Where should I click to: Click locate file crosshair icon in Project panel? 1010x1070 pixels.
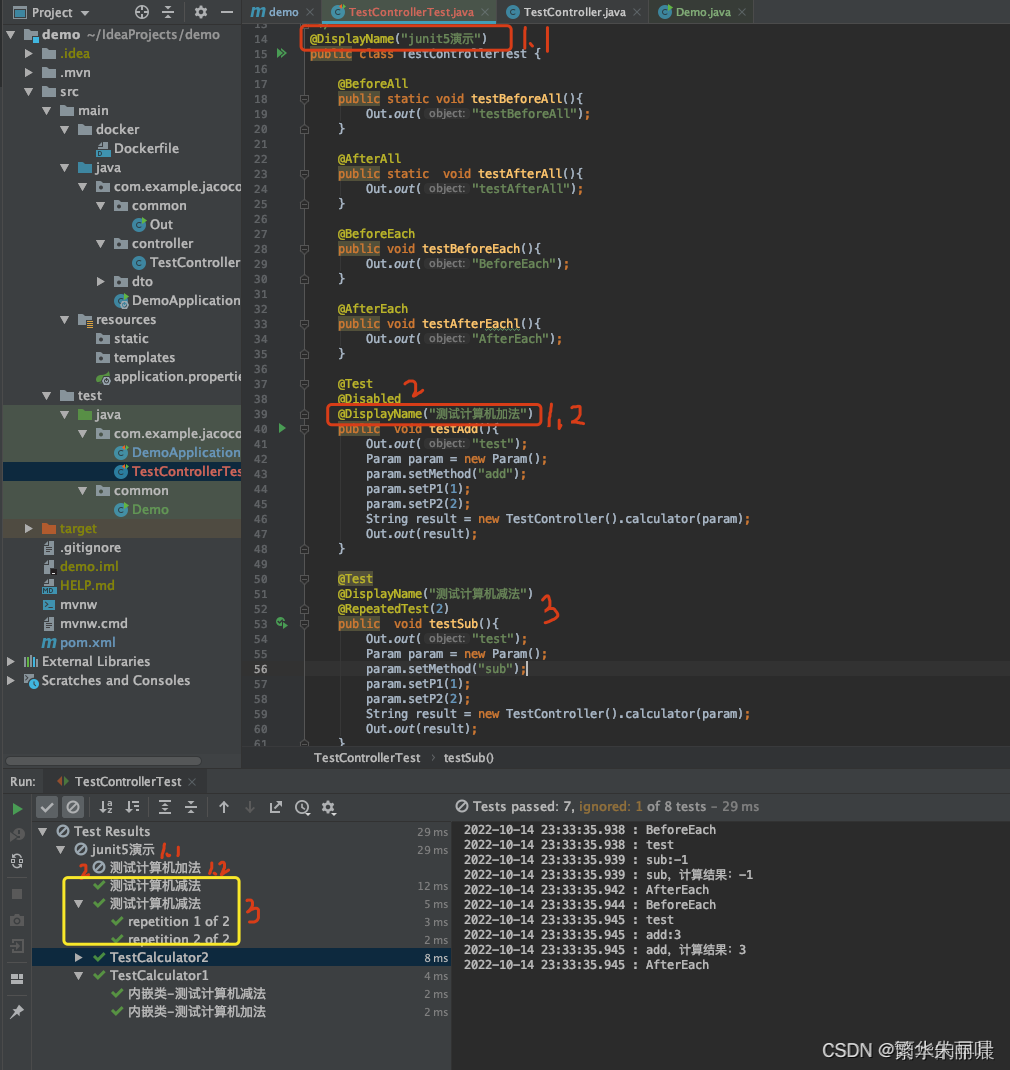click(142, 12)
